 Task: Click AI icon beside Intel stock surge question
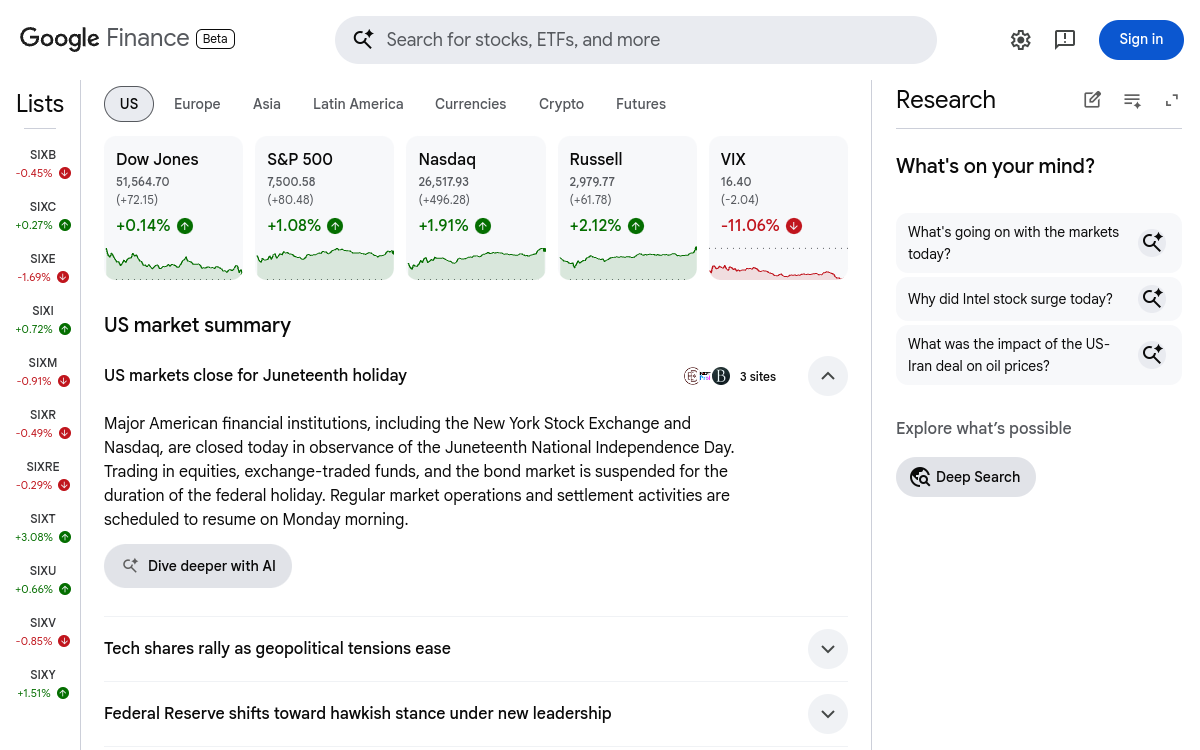(1153, 299)
